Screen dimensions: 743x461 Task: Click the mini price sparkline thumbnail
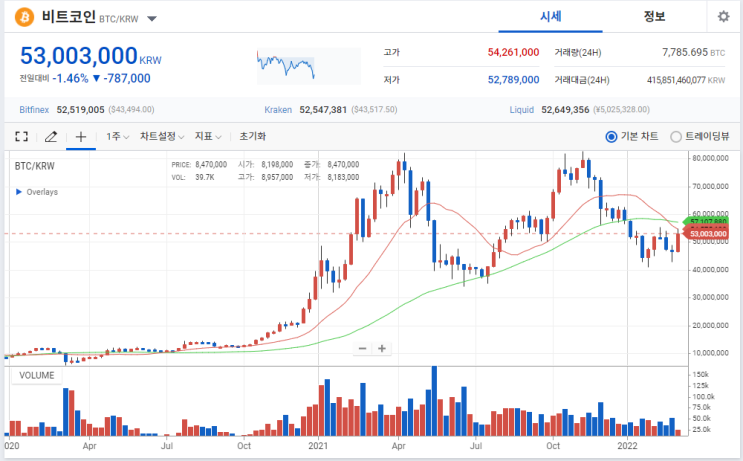(x=309, y=66)
